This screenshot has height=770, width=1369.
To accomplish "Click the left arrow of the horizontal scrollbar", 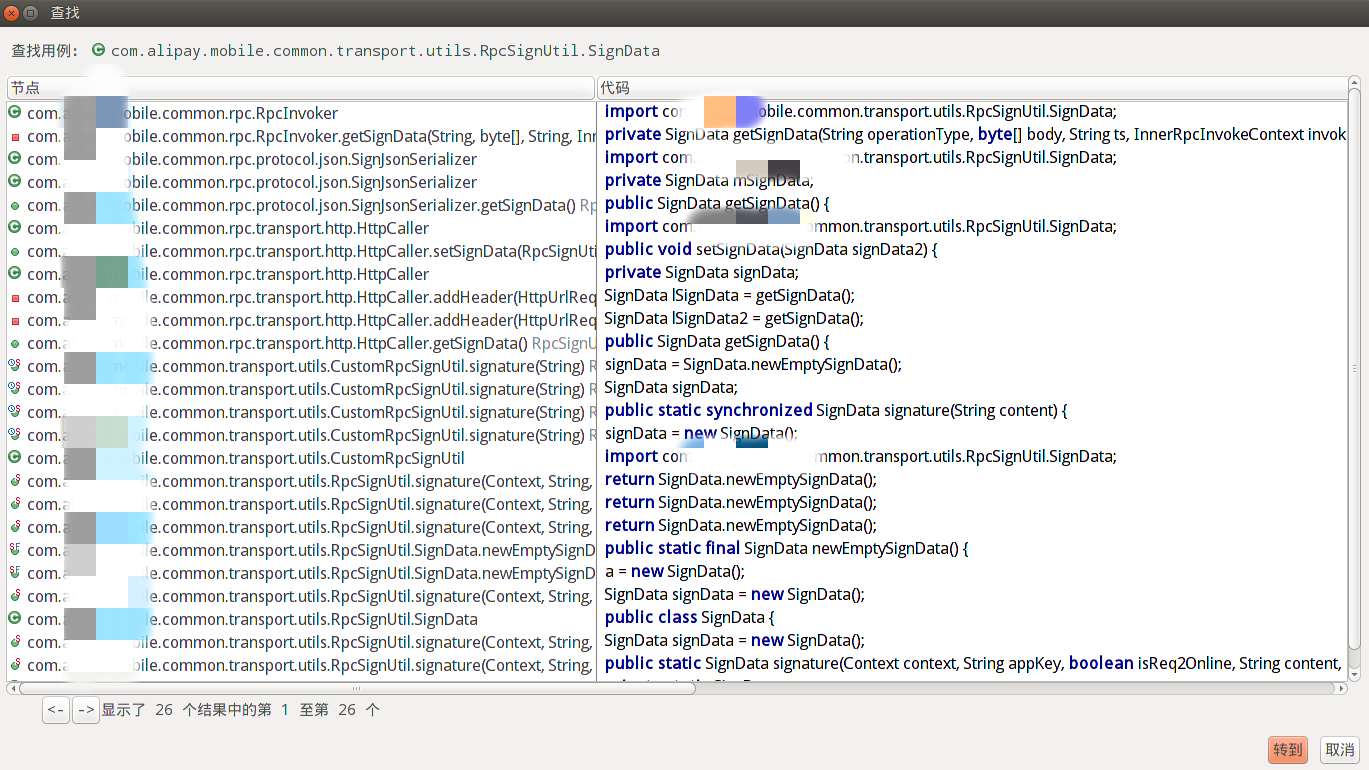I will coord(12,689).
